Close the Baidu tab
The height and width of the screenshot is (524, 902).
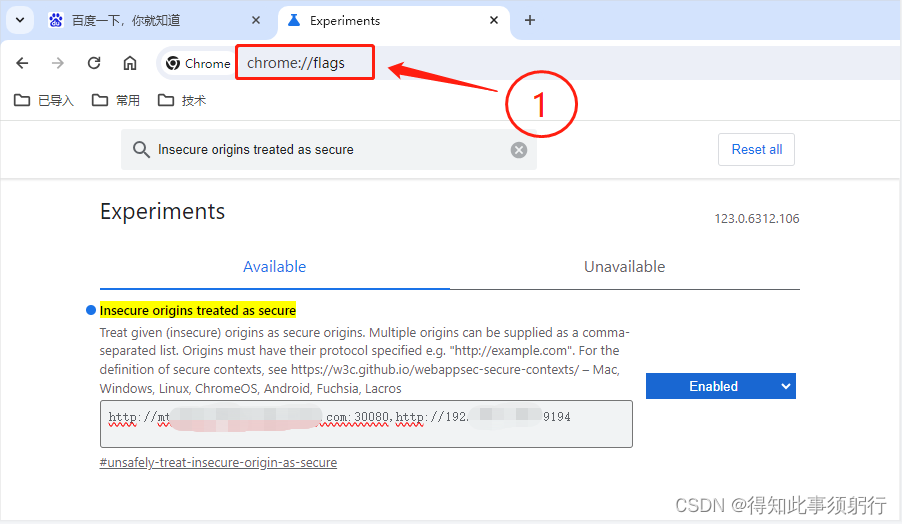click(256, 20)
